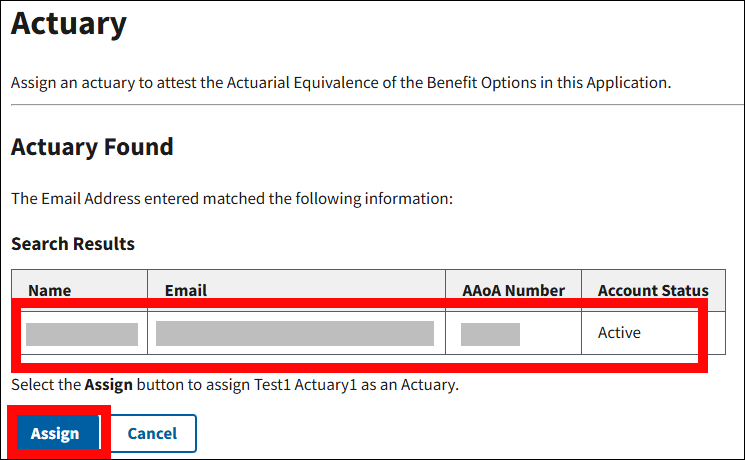Click the bold Assign word in instructions
This screenshot has height=460, width=745.
tap(108, 384)
